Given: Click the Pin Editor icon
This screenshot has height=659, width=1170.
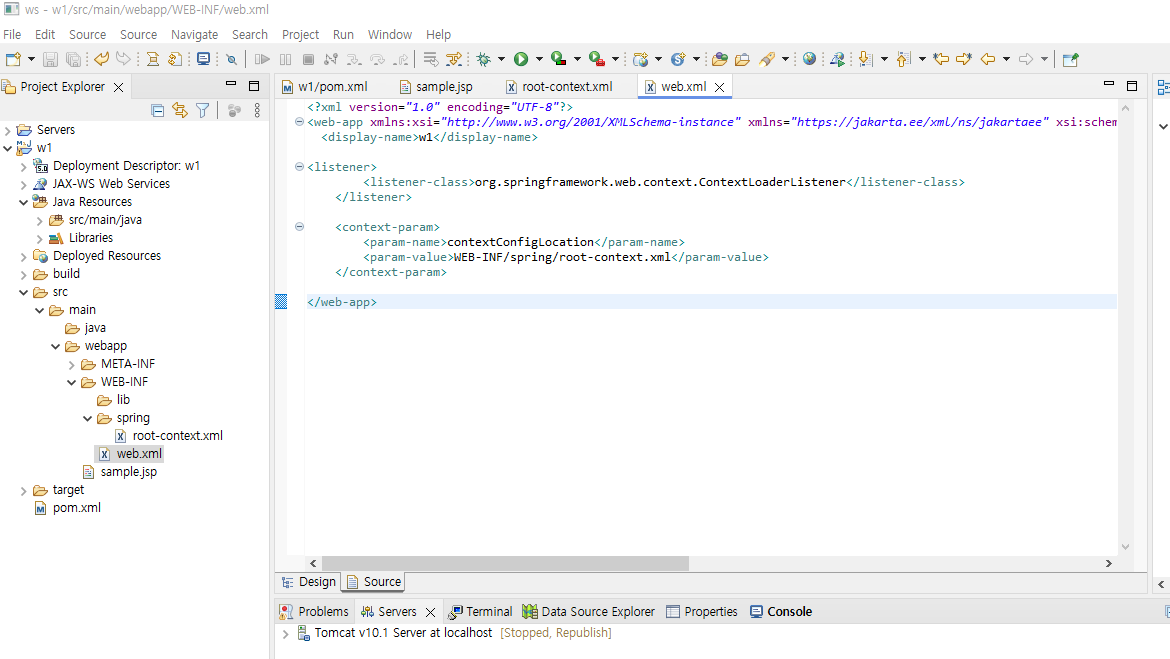Looking at the screenshot, I should pyautogui.click(x=1070, y=60).
